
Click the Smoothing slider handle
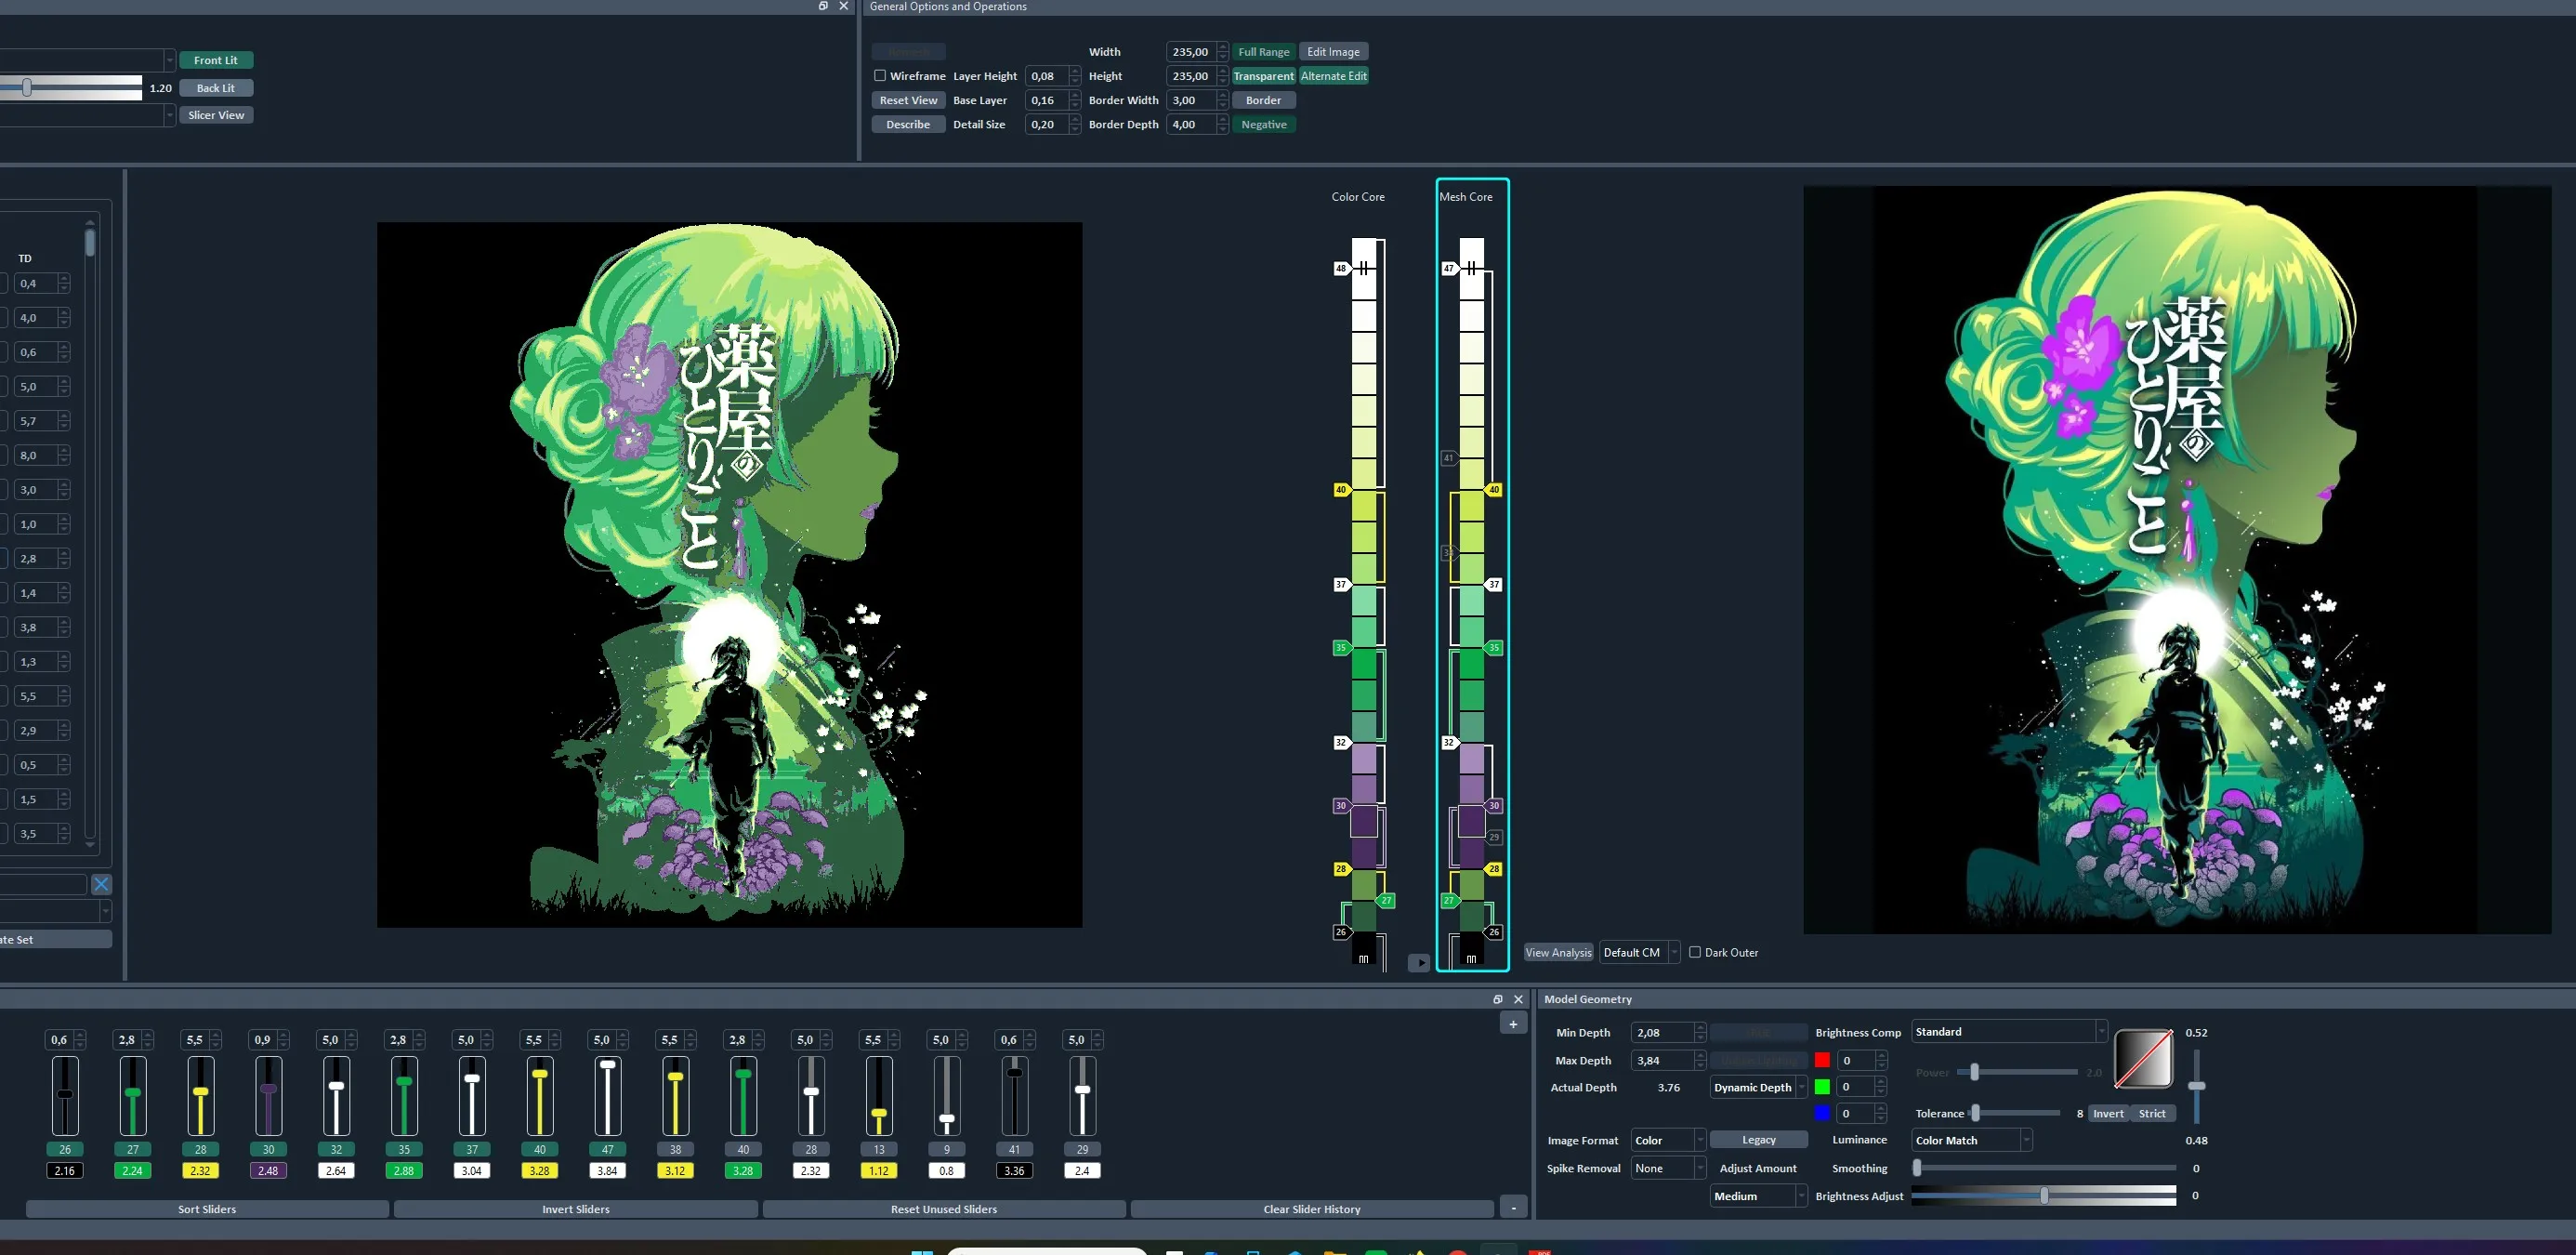coord(1917,1168)
